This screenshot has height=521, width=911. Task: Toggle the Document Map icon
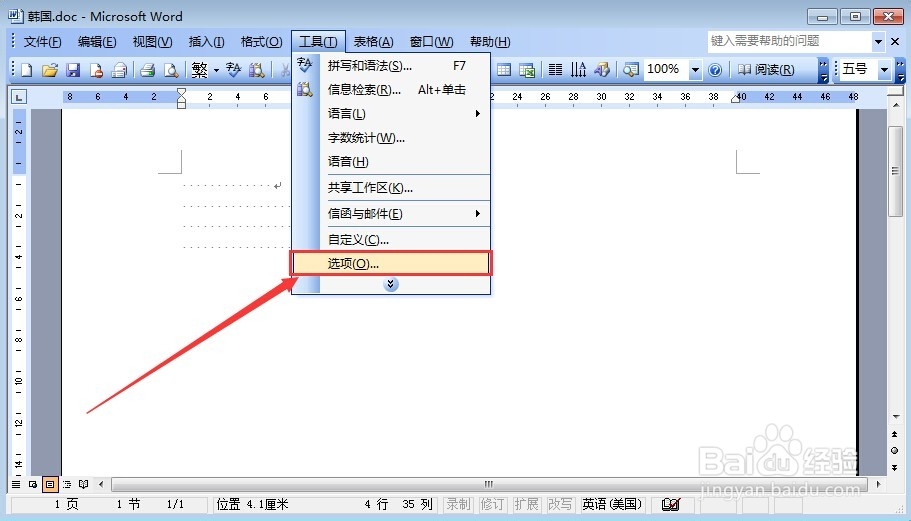click(630, 70)
